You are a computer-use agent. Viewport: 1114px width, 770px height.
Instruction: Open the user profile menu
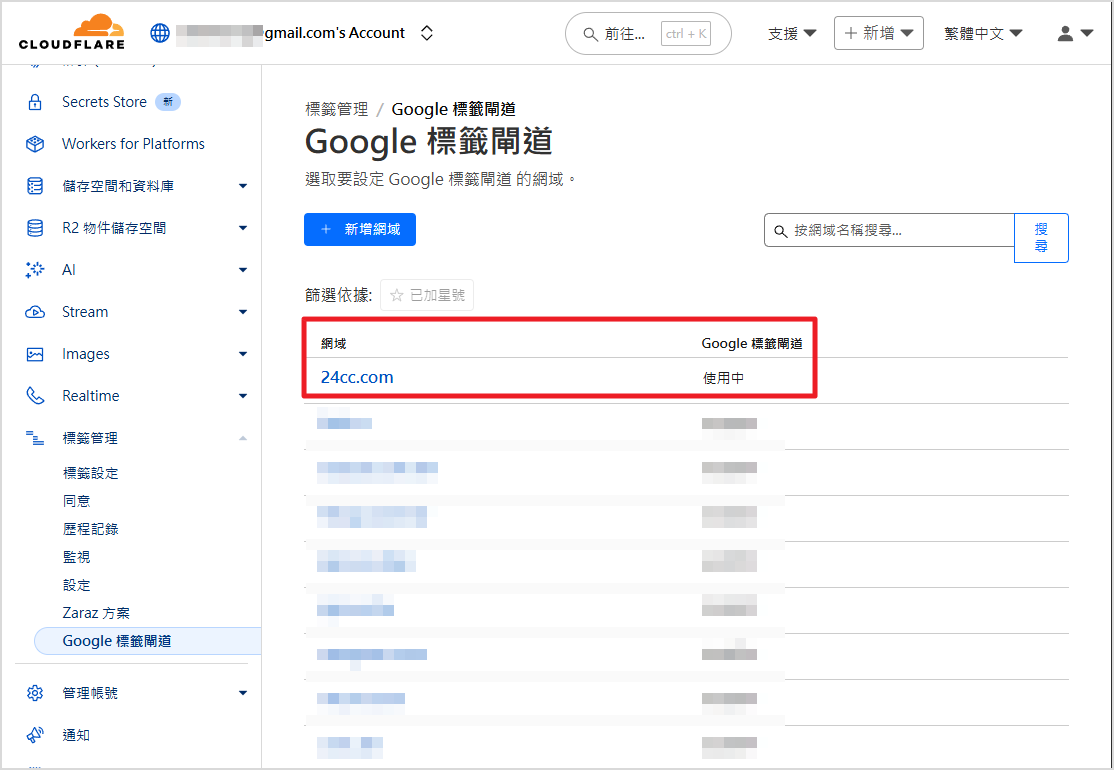pos(1075,33)
